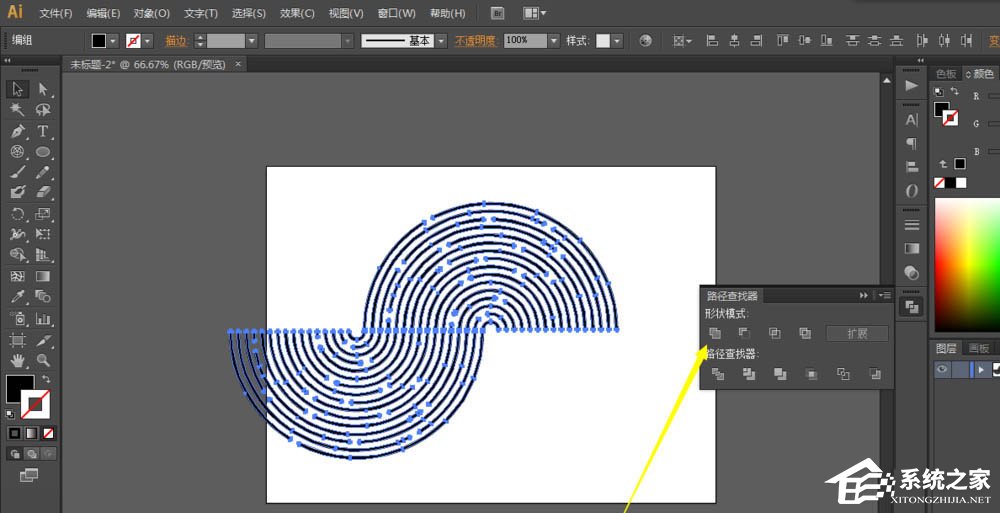Click the 扩展 button in Pathfinder

[x=856, y=334]
